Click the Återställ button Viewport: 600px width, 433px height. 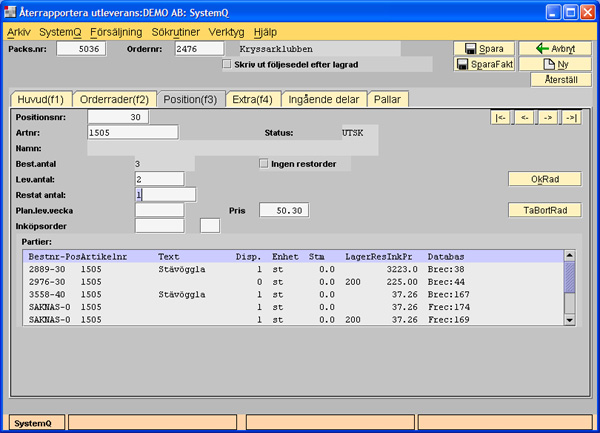pyautogui.click(x=561, y=80)
